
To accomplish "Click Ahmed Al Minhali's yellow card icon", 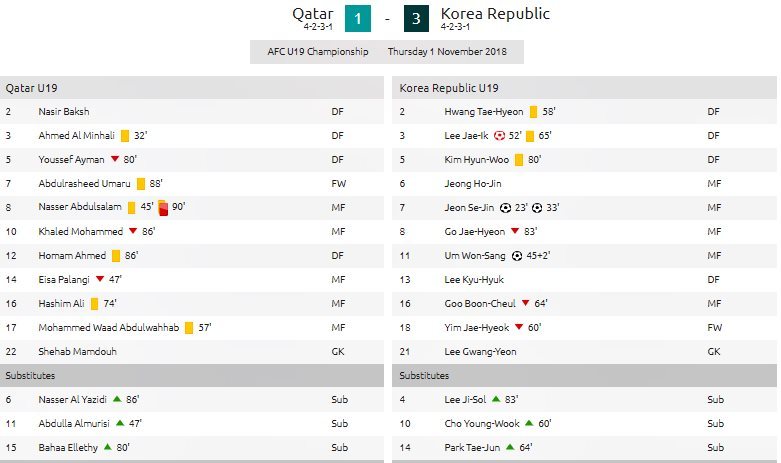I will (x=125, y=135).
